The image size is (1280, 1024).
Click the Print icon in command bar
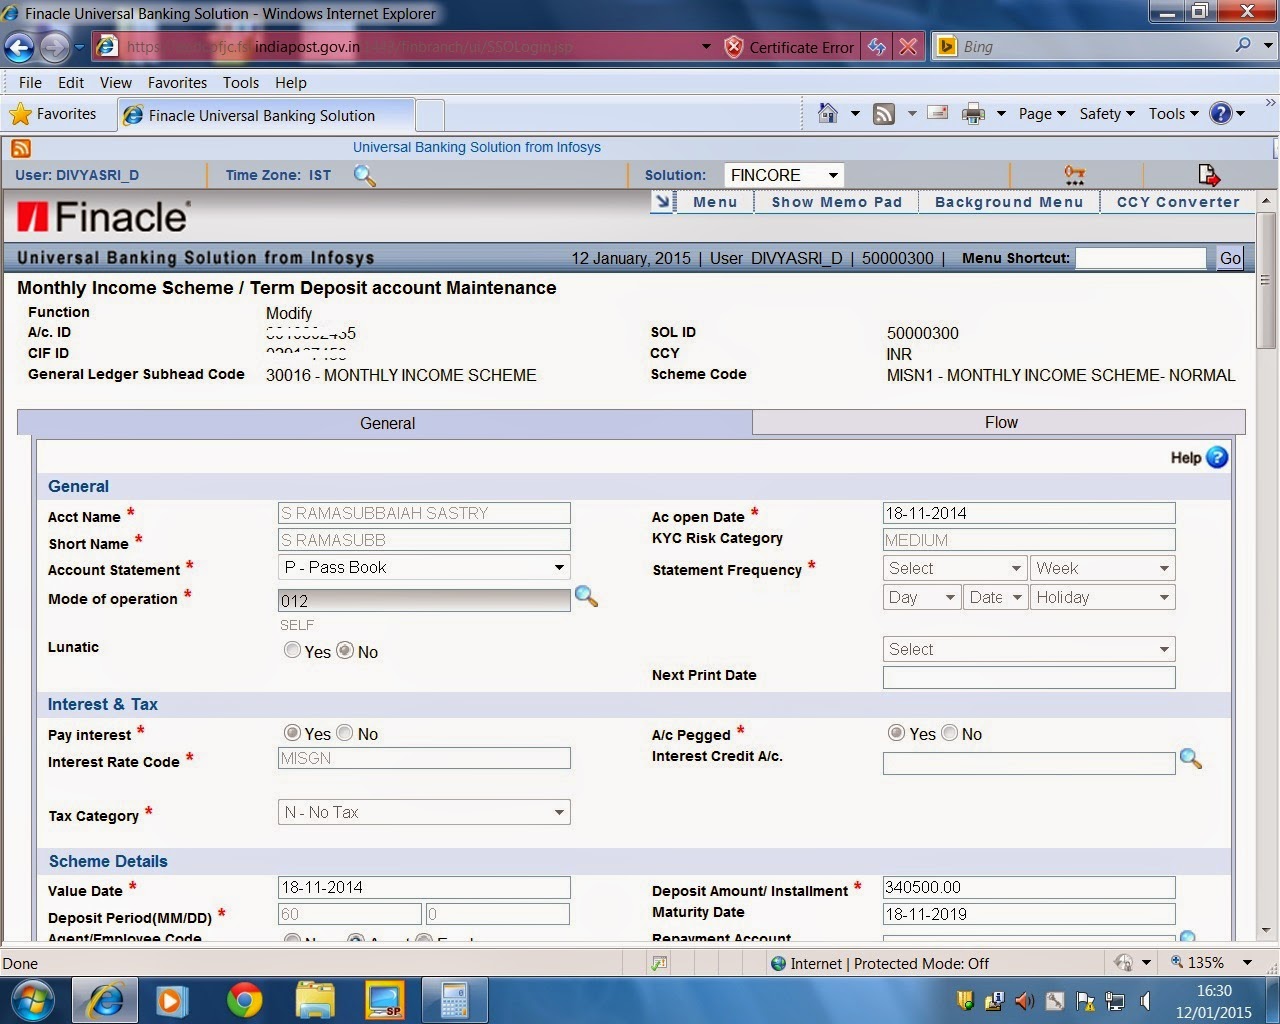[x=973, y=114]
